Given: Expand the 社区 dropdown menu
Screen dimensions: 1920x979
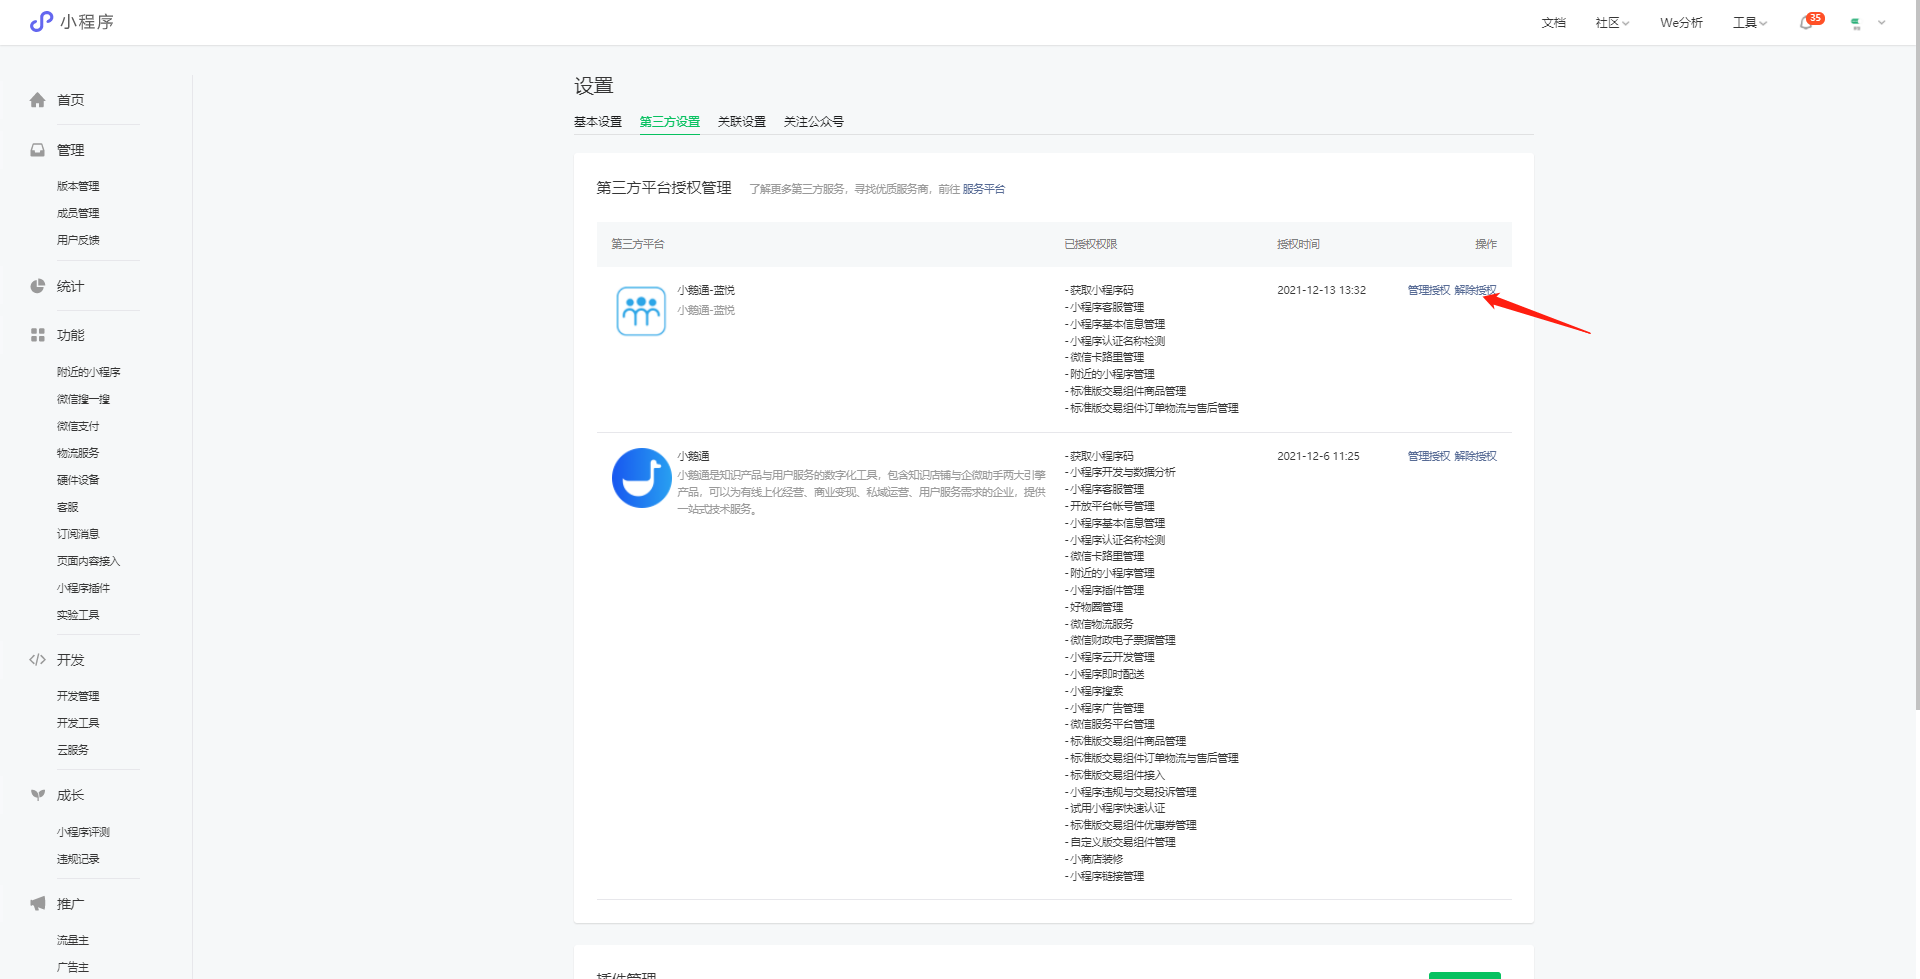Looking at the screenshot, I should click(1611, 23).
